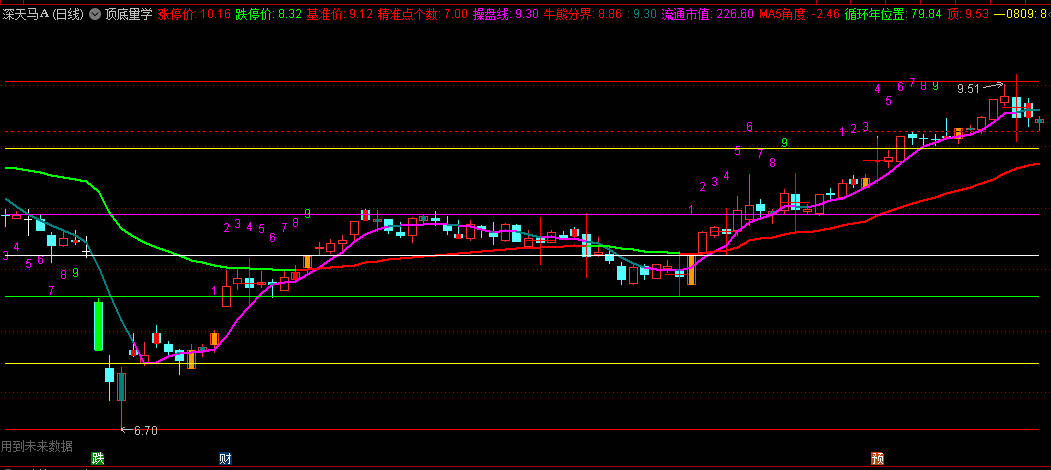Click the 张停价: 10.16 value
This screenshot has width=1051, height=470.
click(194, 13)
